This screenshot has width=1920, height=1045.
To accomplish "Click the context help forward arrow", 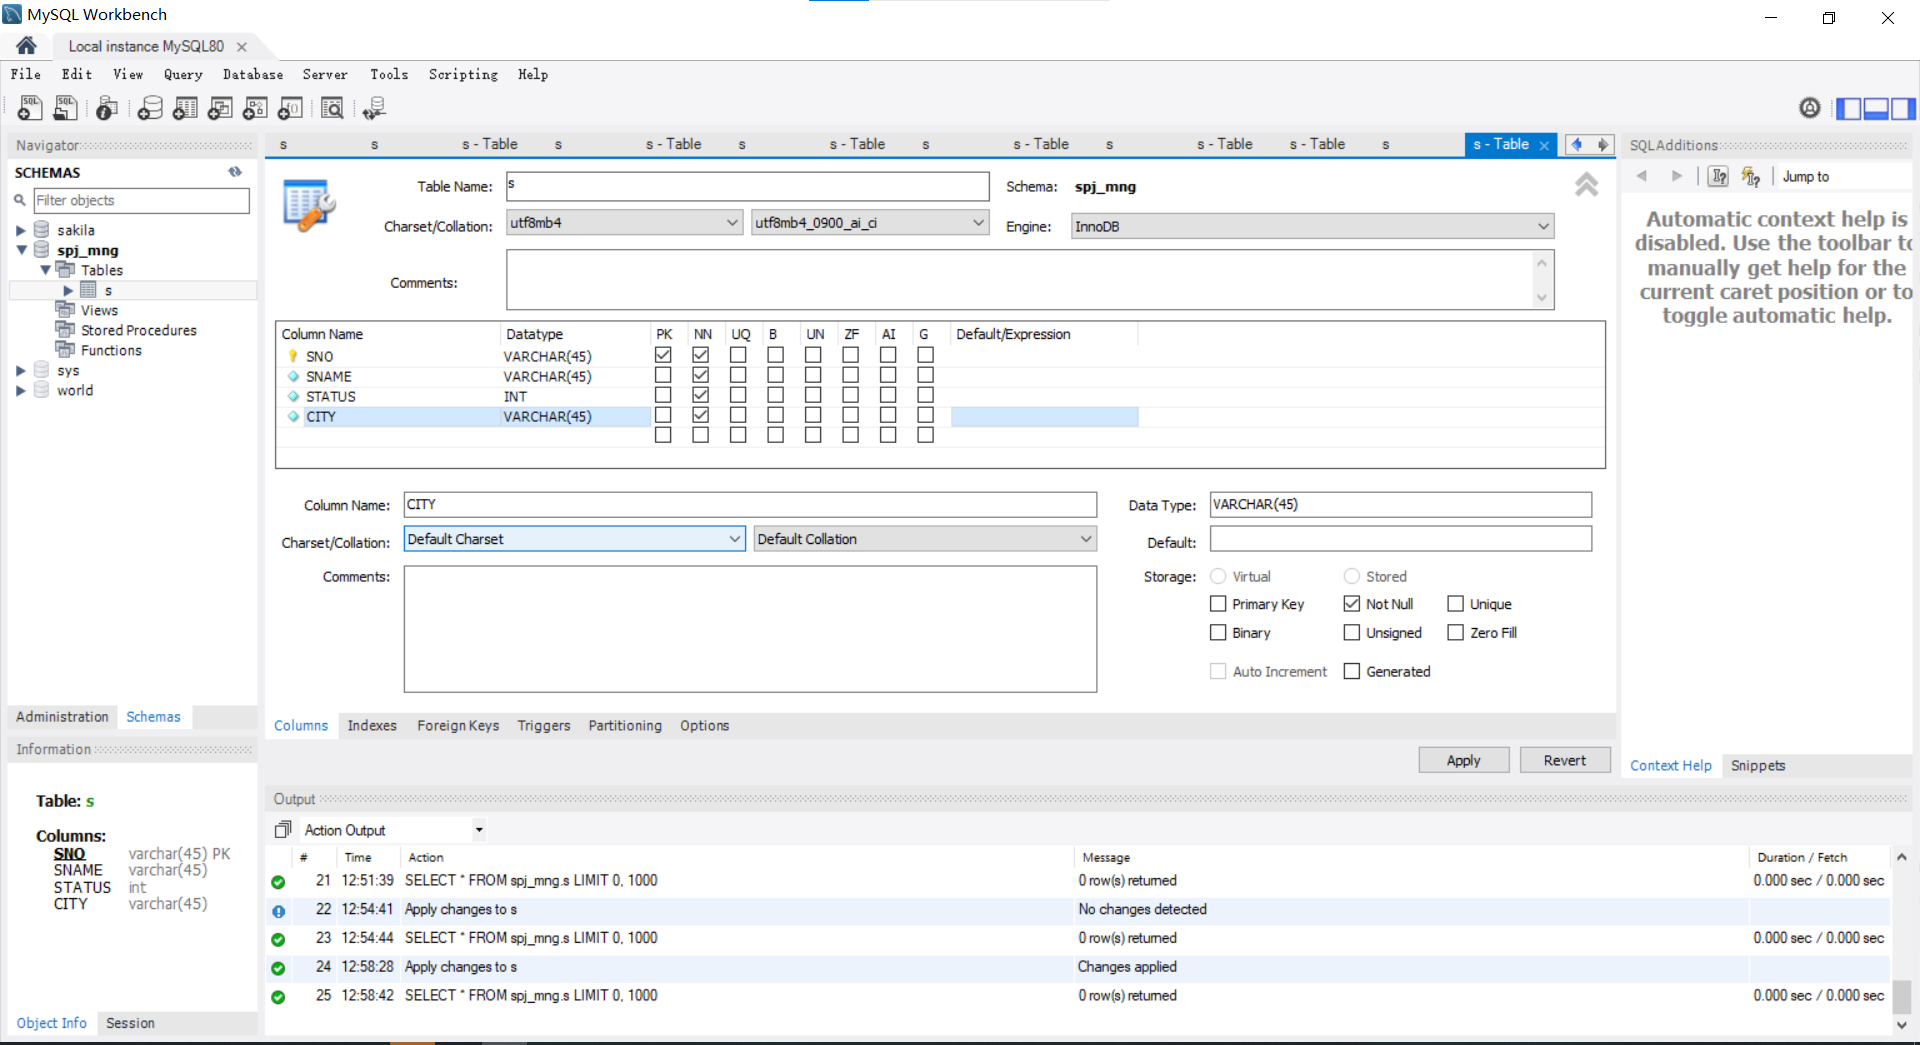I will point(1677,176).
